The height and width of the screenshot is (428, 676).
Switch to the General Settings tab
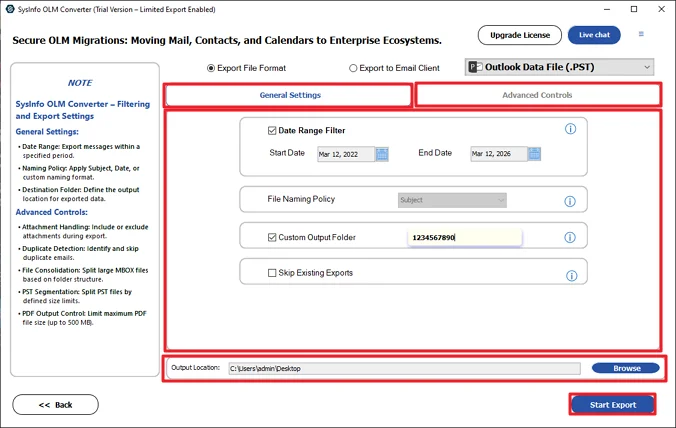tap(288, 95)
